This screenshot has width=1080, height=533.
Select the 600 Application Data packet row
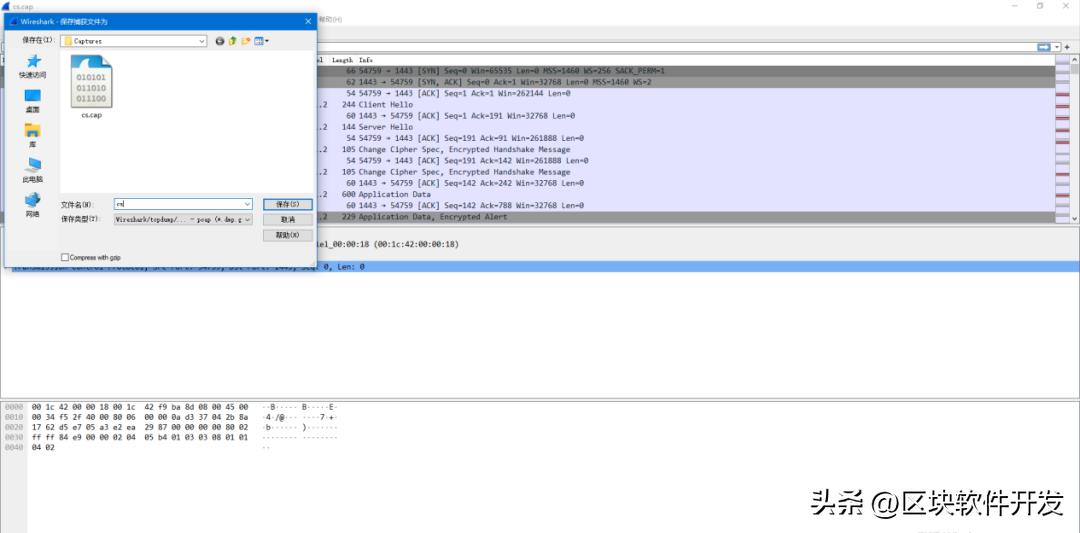coord(685,194)
